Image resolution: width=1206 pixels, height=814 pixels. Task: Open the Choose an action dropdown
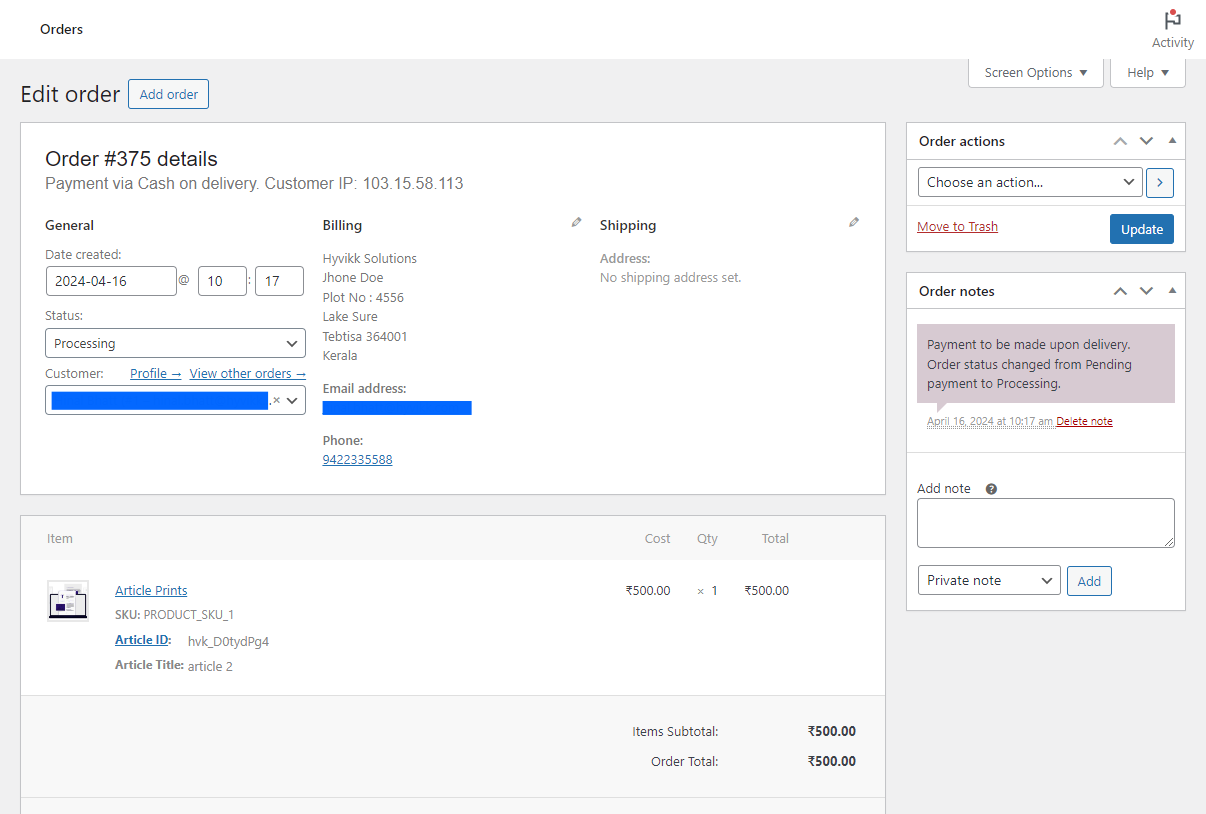[1029, 182]
